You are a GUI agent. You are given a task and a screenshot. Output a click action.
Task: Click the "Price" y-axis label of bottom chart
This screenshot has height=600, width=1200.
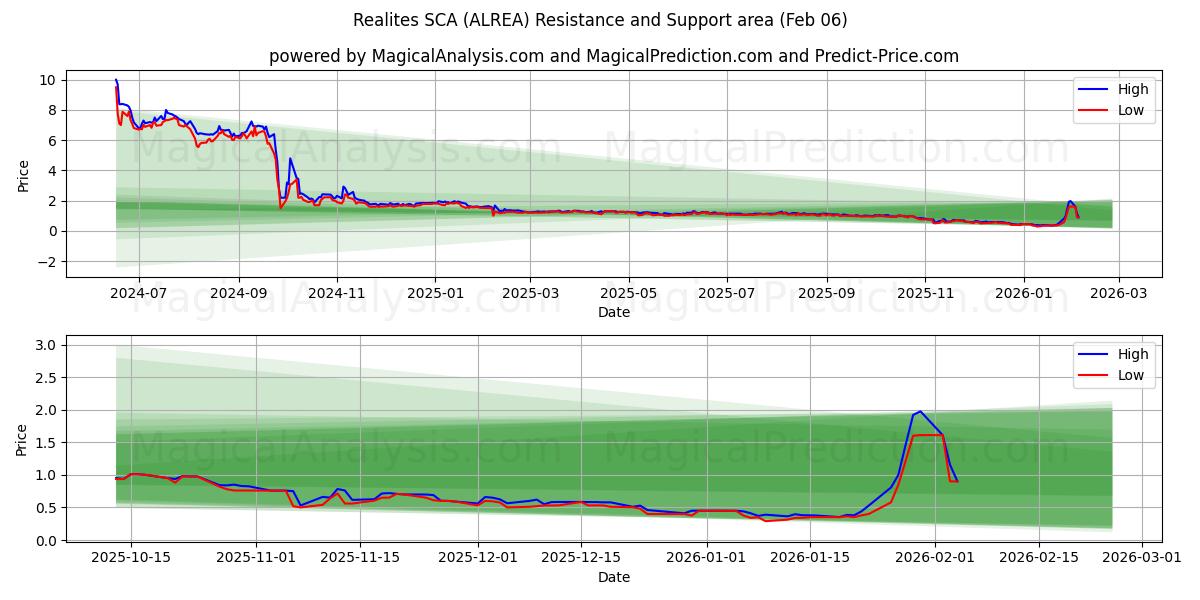23,438
